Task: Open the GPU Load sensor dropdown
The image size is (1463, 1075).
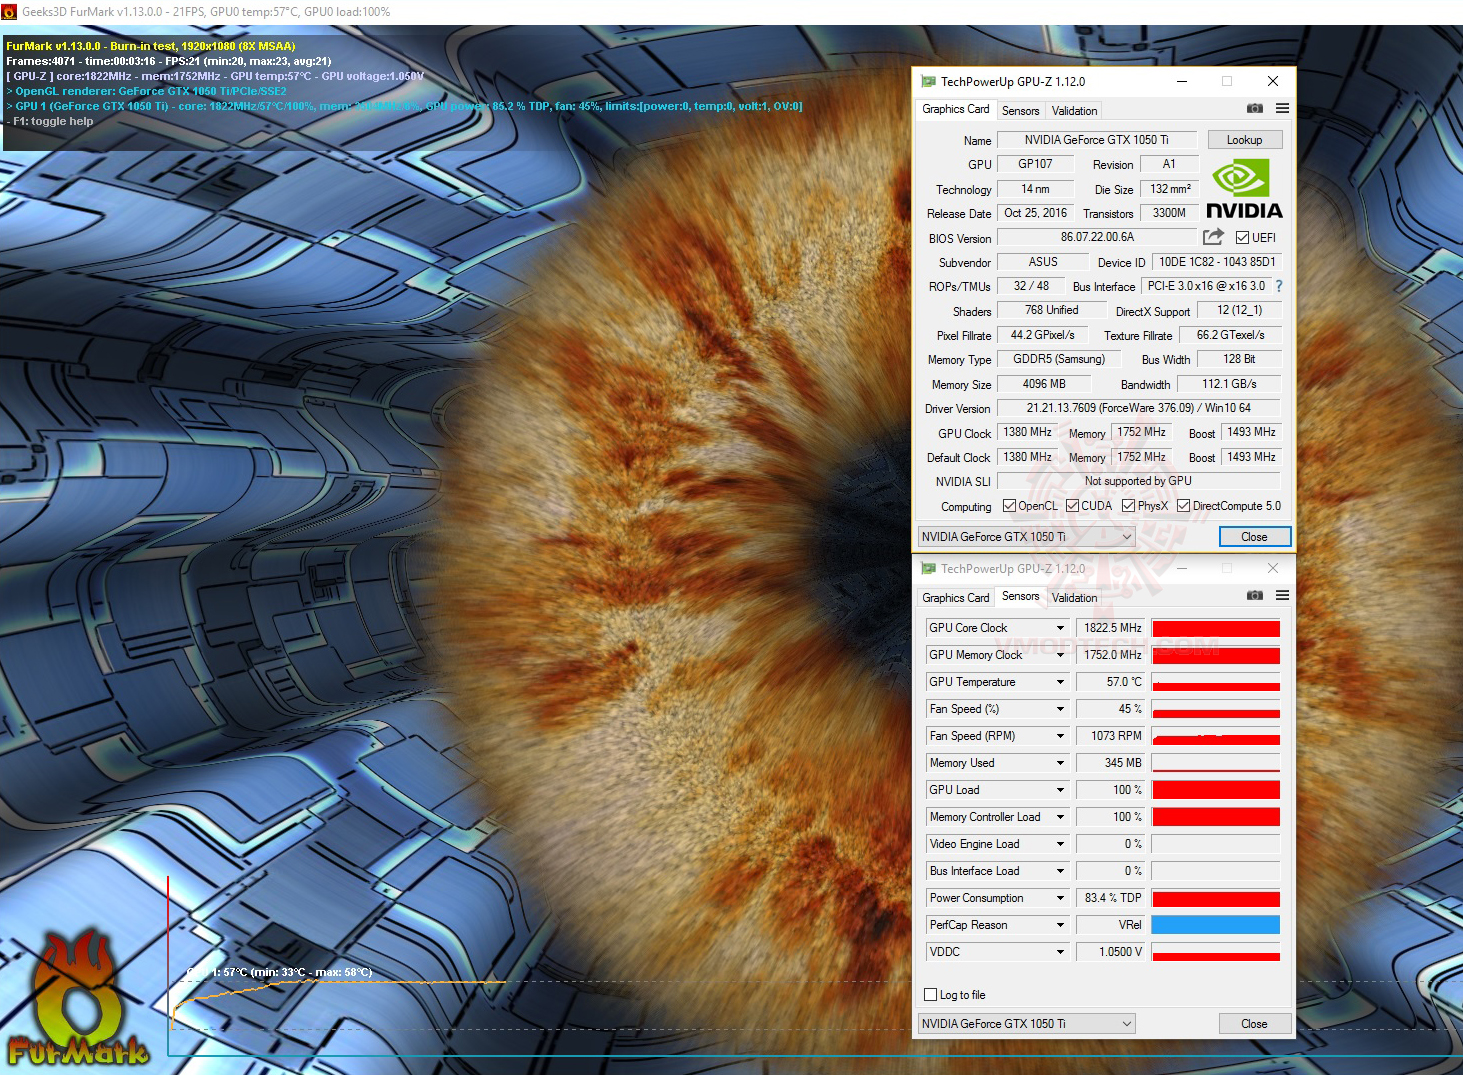Action: [x=1060, y=790]
